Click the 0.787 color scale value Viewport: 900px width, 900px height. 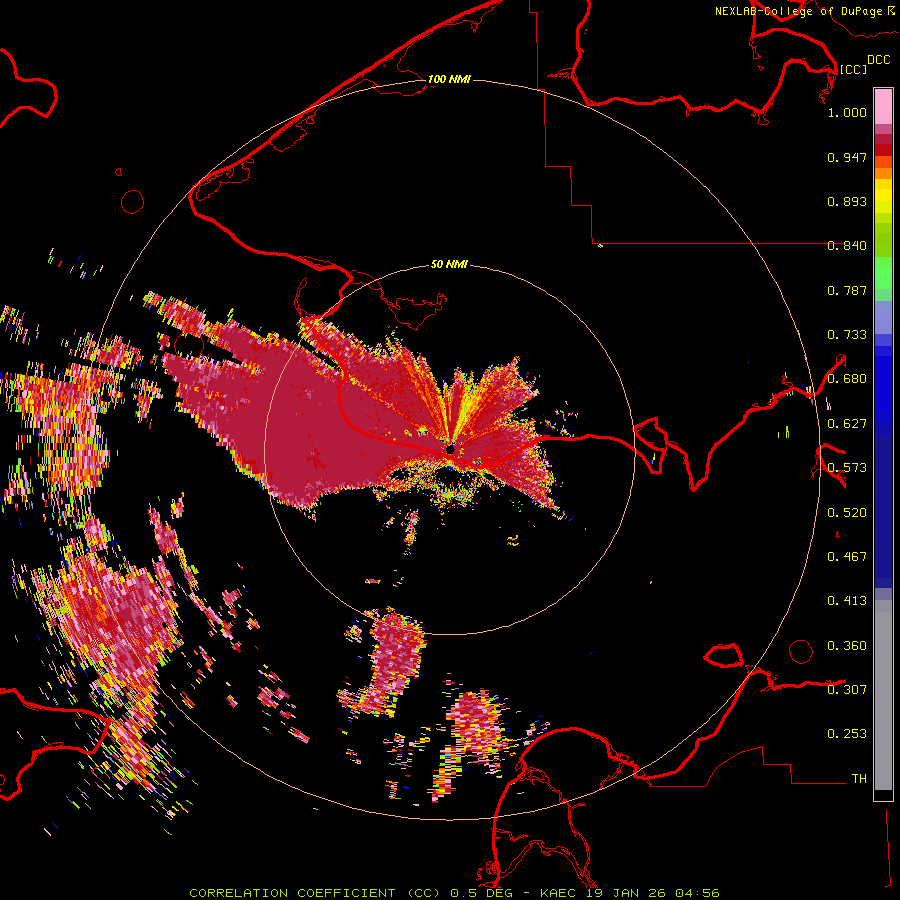point(847,290)
